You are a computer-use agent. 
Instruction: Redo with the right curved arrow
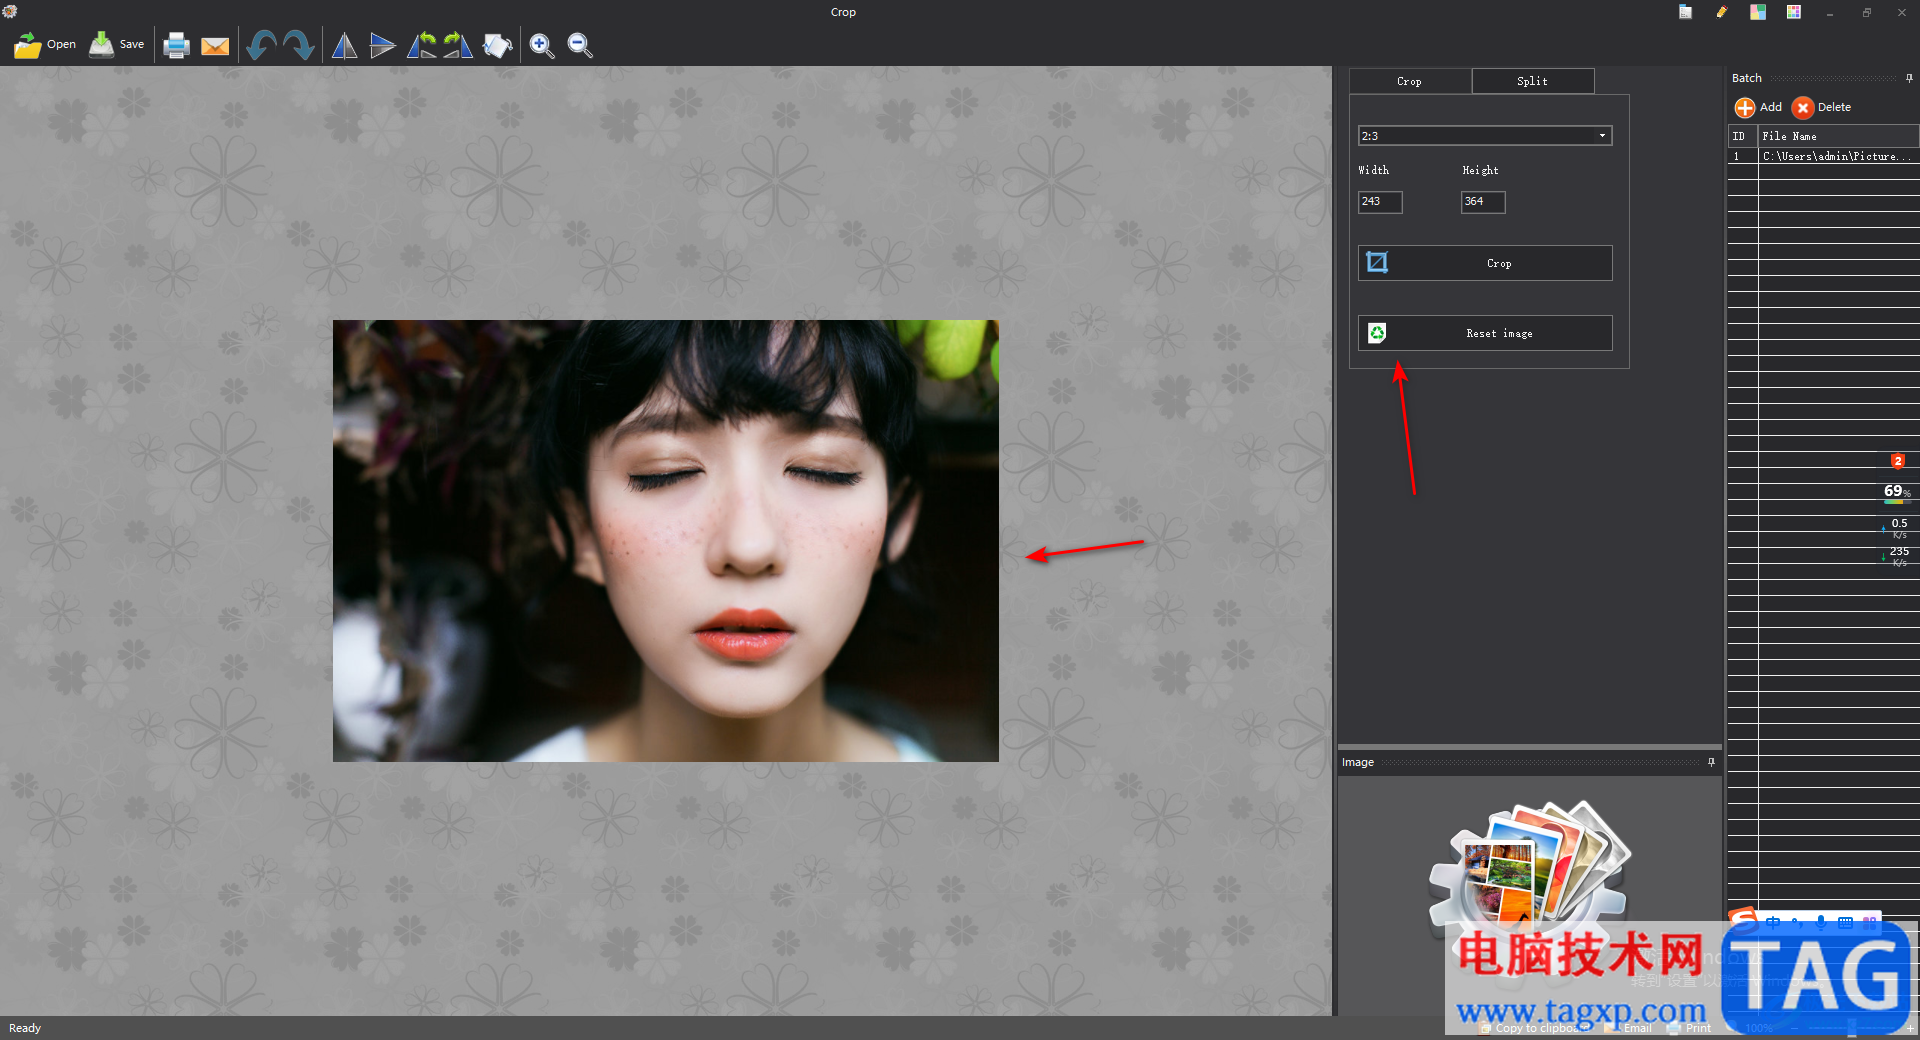click(299, 45)
